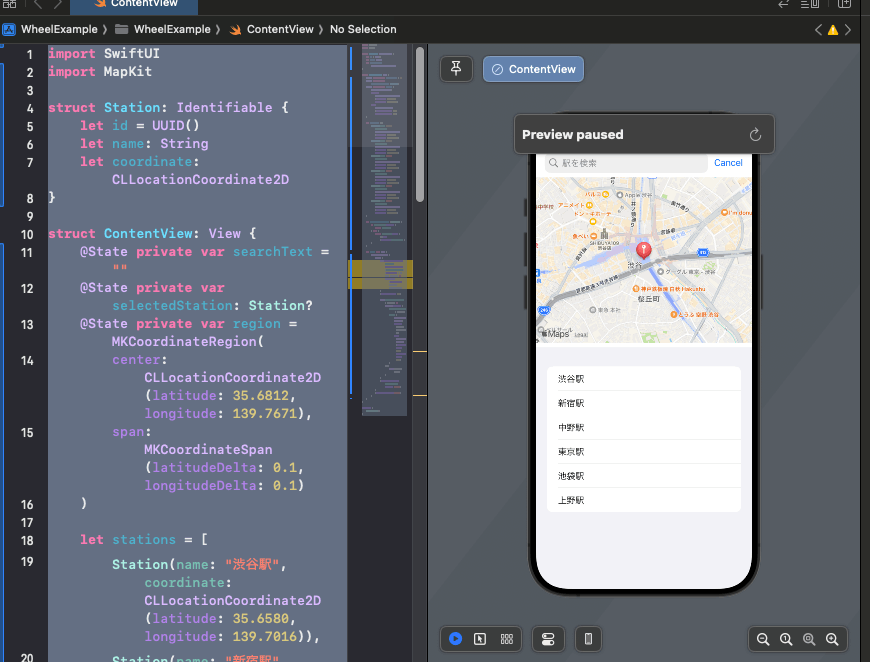The height and width of the screenshot is (662, 870).
Task: Open canvas Device Settings controls
Action: click(x=547, y=638)
